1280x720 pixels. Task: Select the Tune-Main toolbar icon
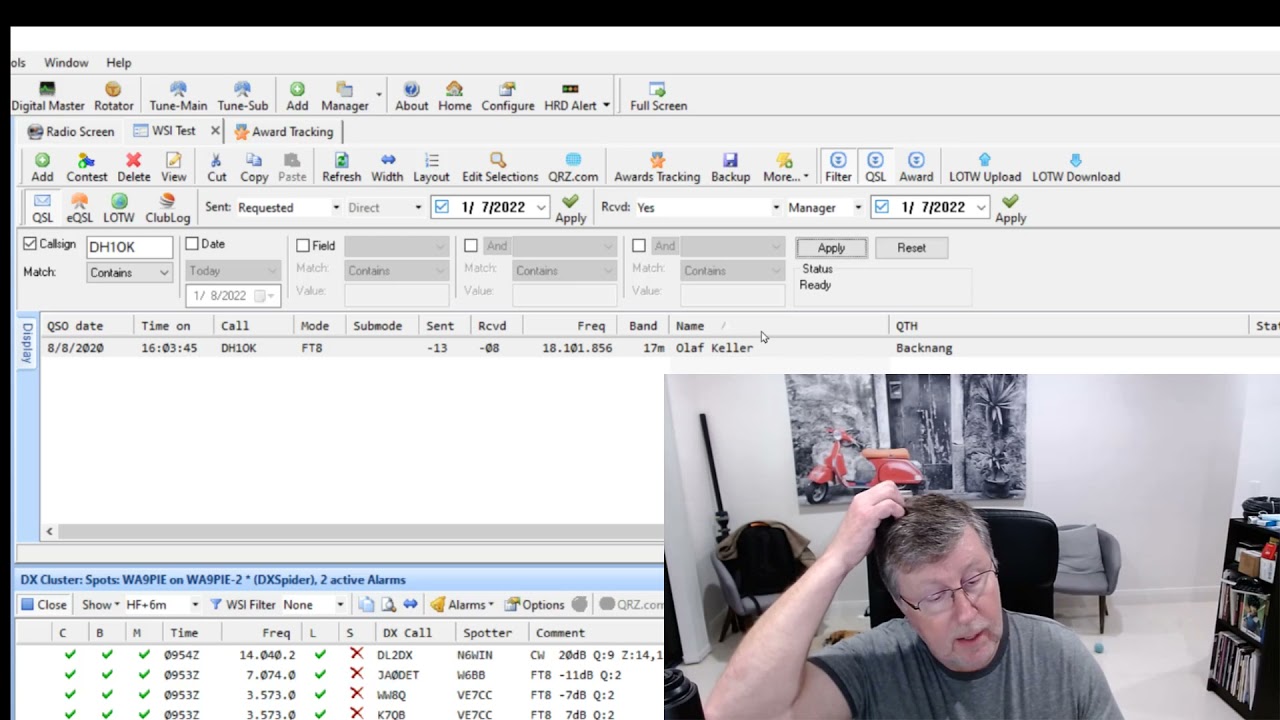(178, 96)
